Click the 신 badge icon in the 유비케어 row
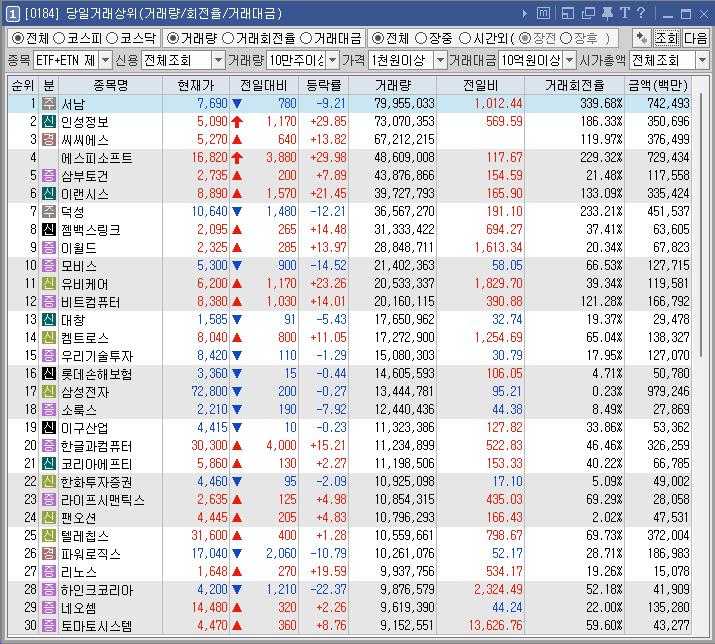Image resolution: width=715 pixels, height=644 pixels. coord(49,284)
